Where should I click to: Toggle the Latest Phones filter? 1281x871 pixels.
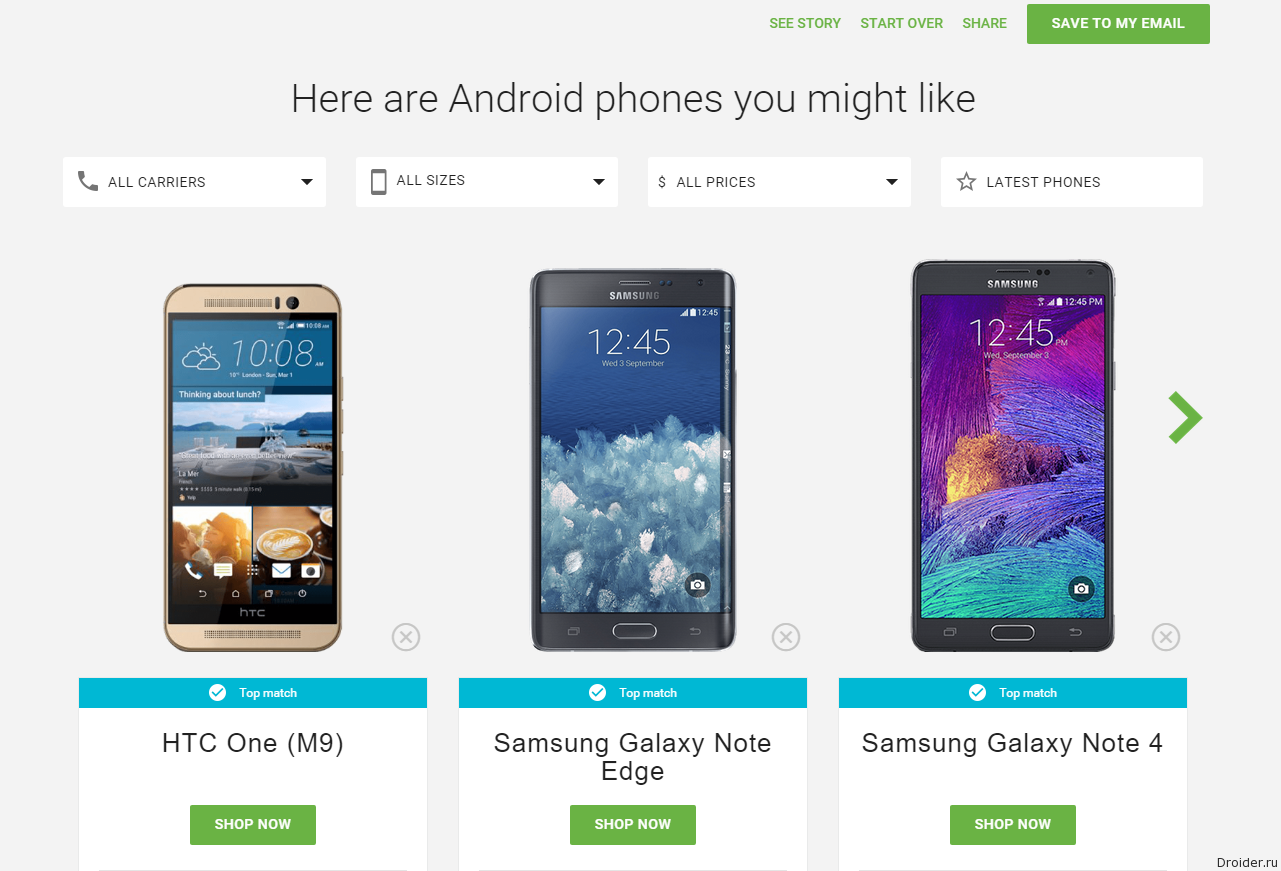pyautogui.click(x=1072, y=182)
